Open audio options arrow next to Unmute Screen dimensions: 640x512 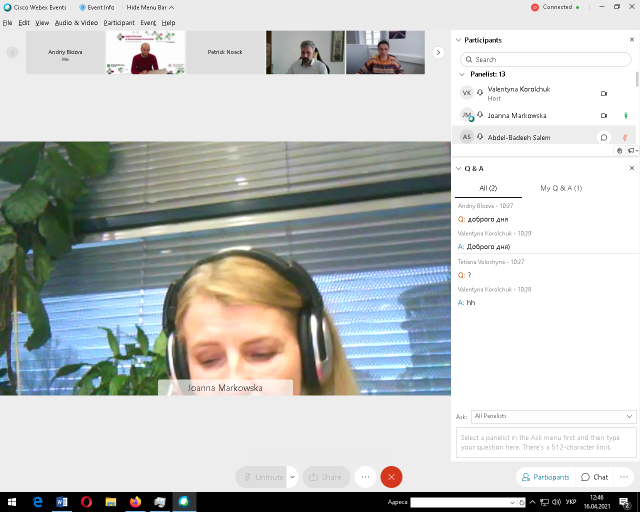[293, 477]
